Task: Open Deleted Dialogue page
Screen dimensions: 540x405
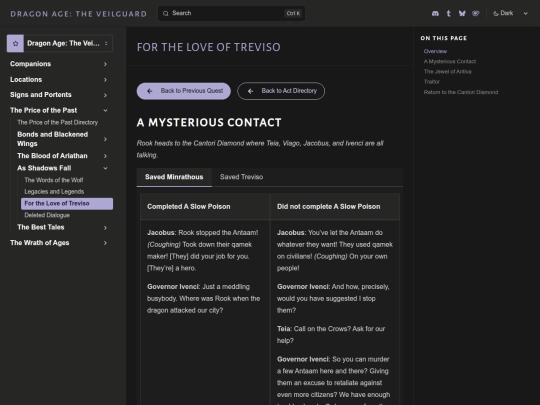Action: click(47, 215)
